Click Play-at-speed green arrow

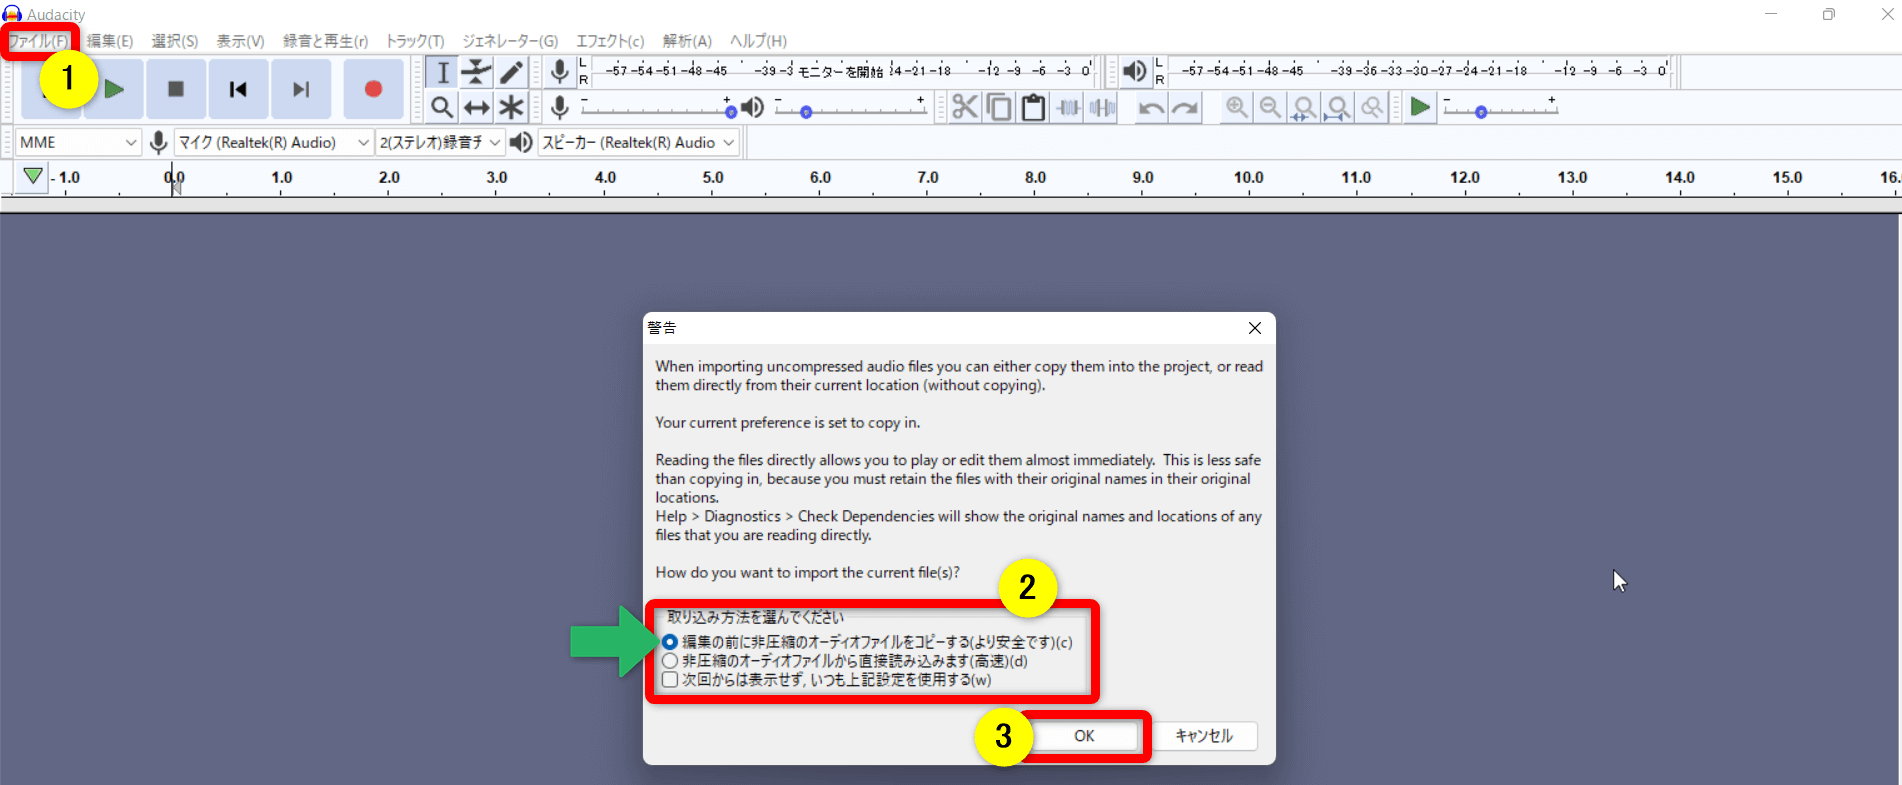pyautogui.click(x=1419, y=107)
